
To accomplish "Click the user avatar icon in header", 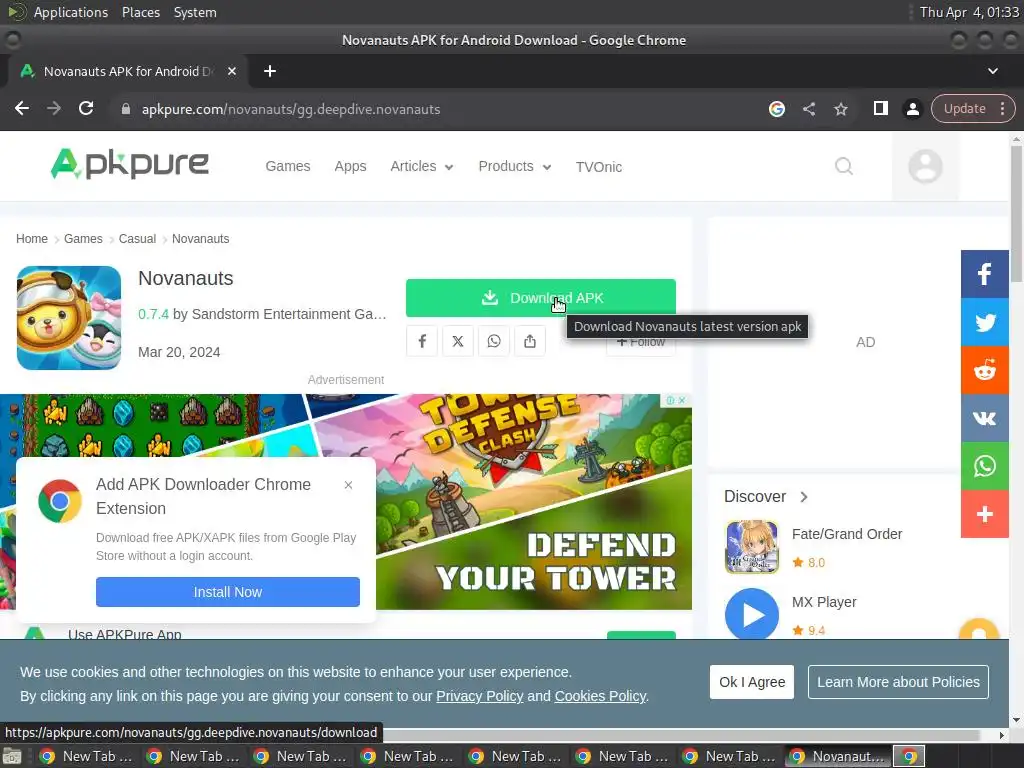I will pos(925,166).
